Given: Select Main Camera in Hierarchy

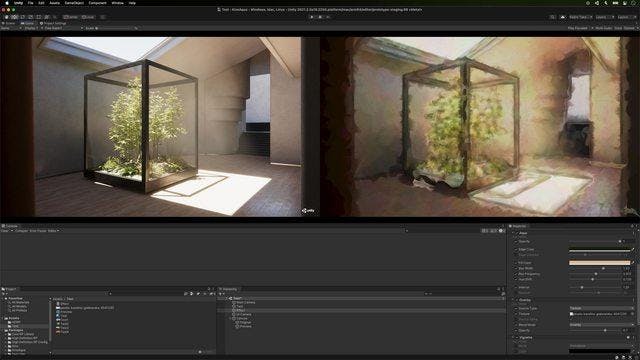Looking at the screenshot, I should tap(245, 302).
